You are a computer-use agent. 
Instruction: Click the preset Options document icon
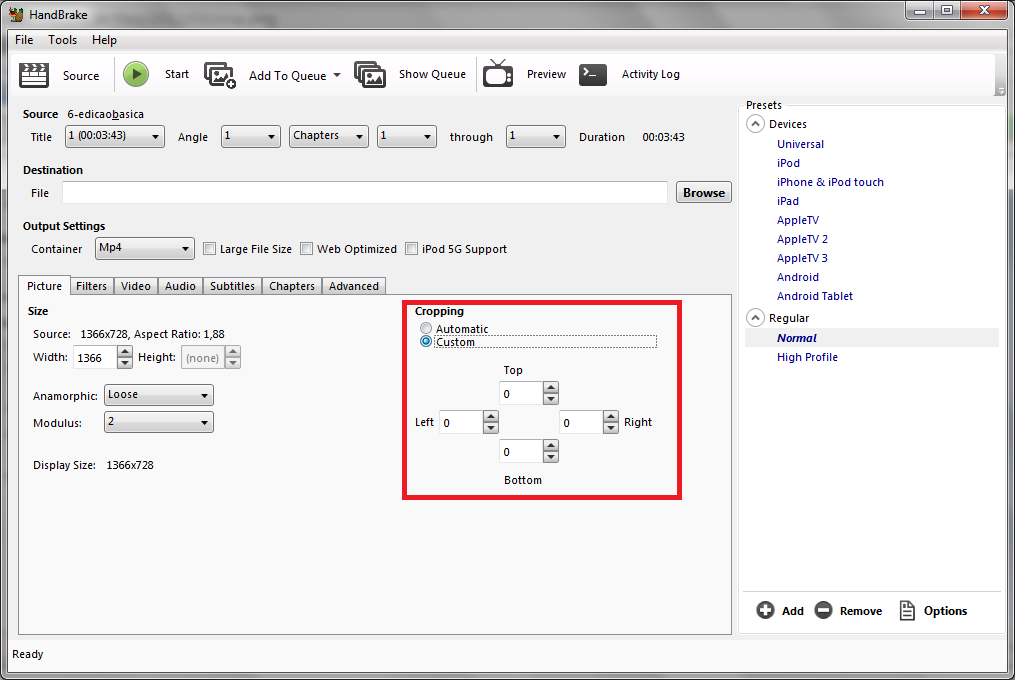908,610
